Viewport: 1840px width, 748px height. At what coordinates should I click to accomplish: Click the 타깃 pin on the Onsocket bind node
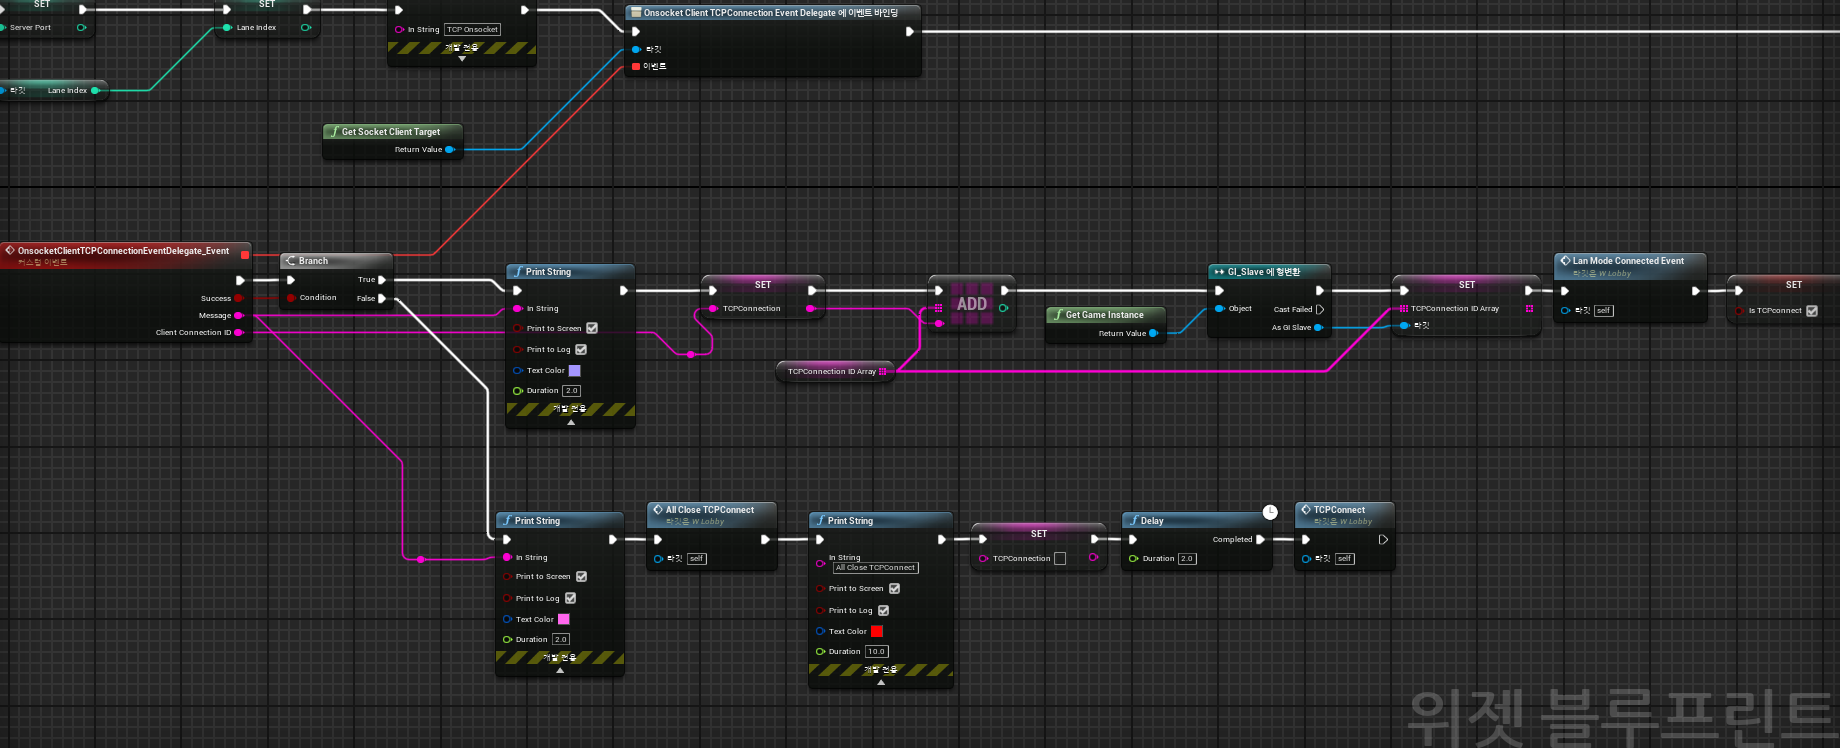tap(636, 49)
